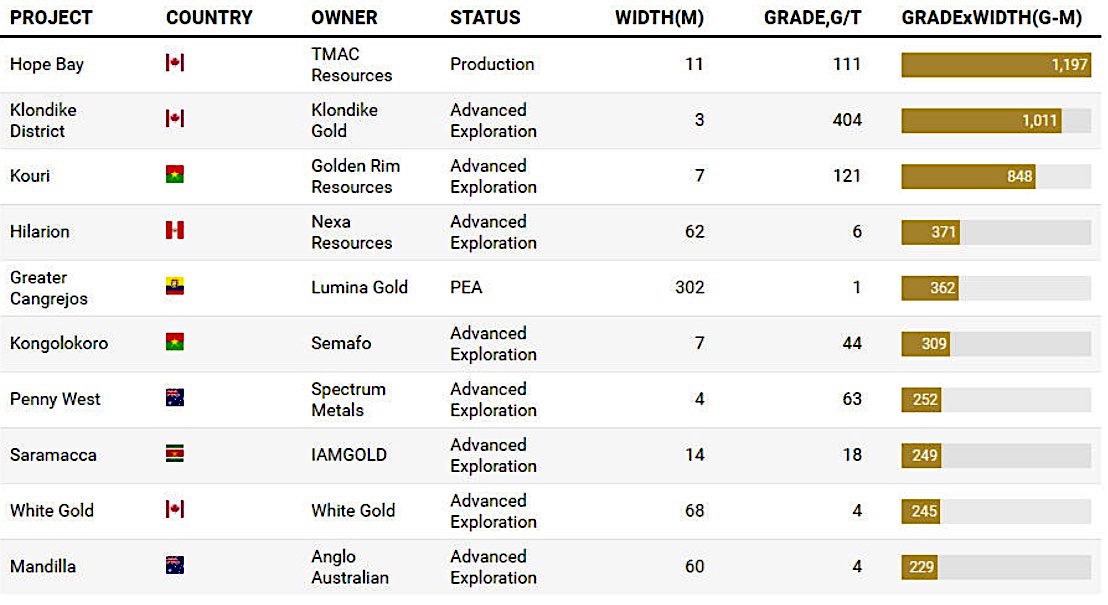Click the PEA status for Greater Cangrejos

pos(466,287)
